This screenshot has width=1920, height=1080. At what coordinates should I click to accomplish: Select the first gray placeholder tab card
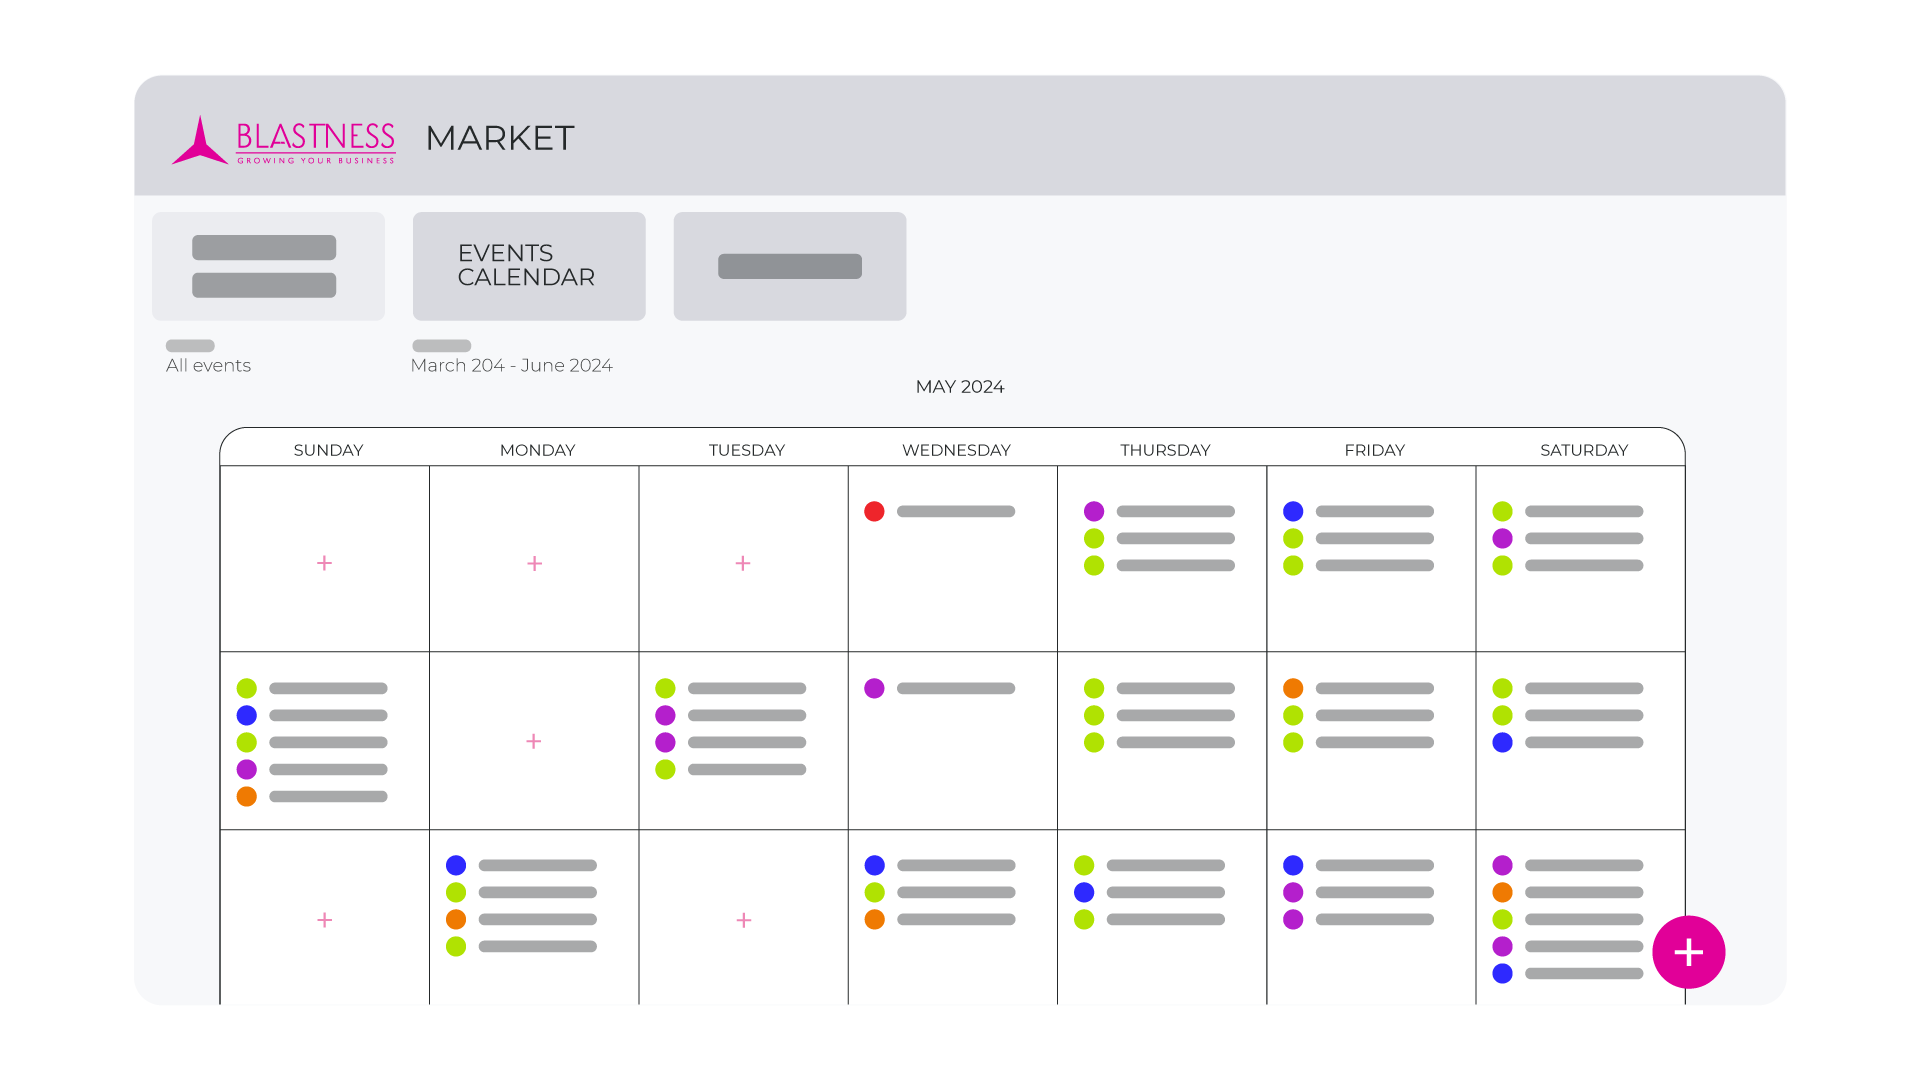click(x=268, y=266)
